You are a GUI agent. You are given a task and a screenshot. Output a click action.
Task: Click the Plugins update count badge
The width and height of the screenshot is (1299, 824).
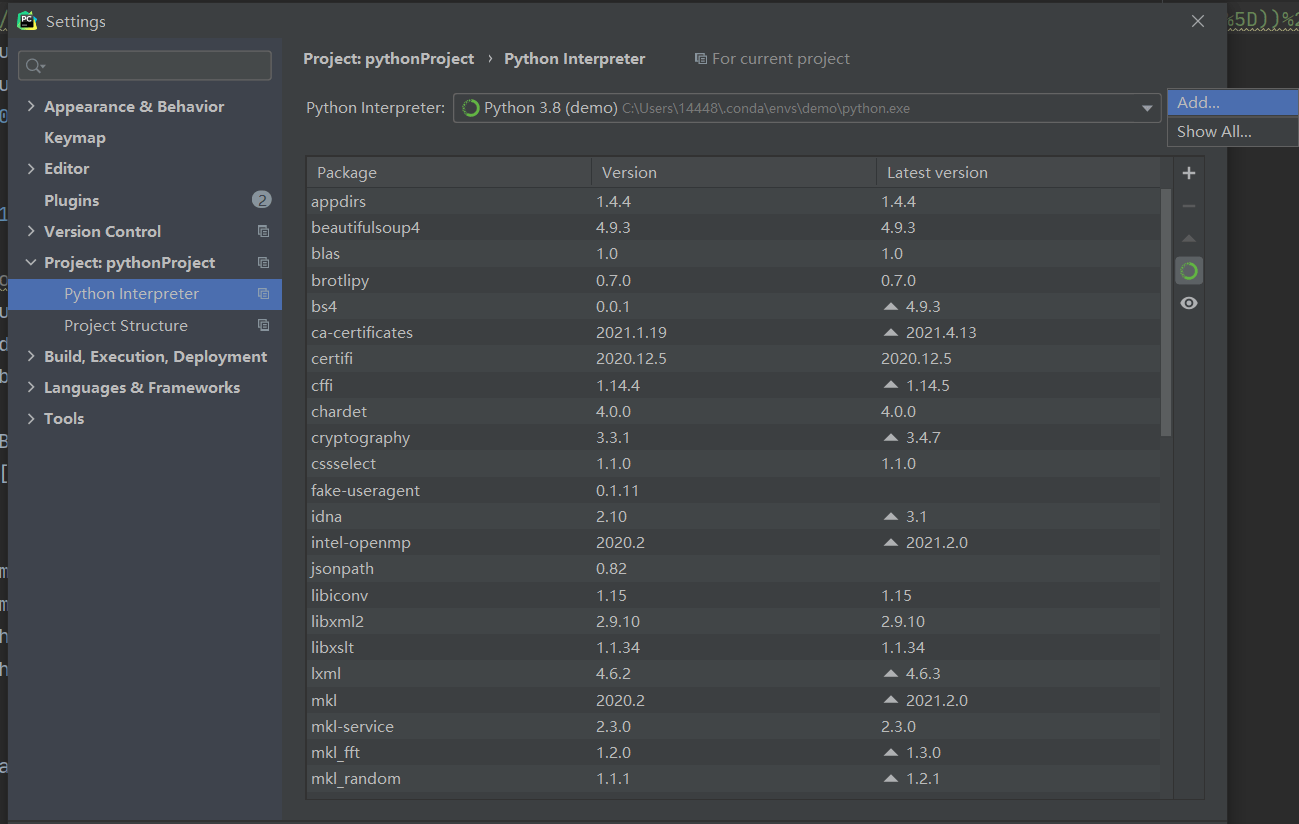click(x=262, y=200)
